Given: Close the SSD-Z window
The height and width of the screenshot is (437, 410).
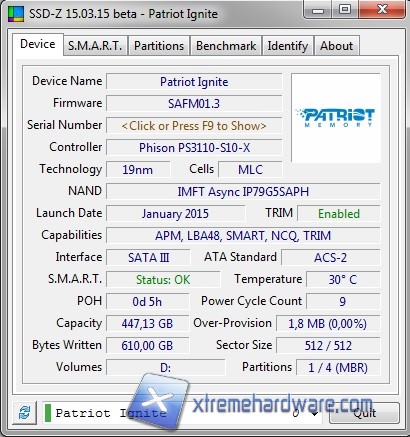Looking at the screenshot, I should coord(382,10).
